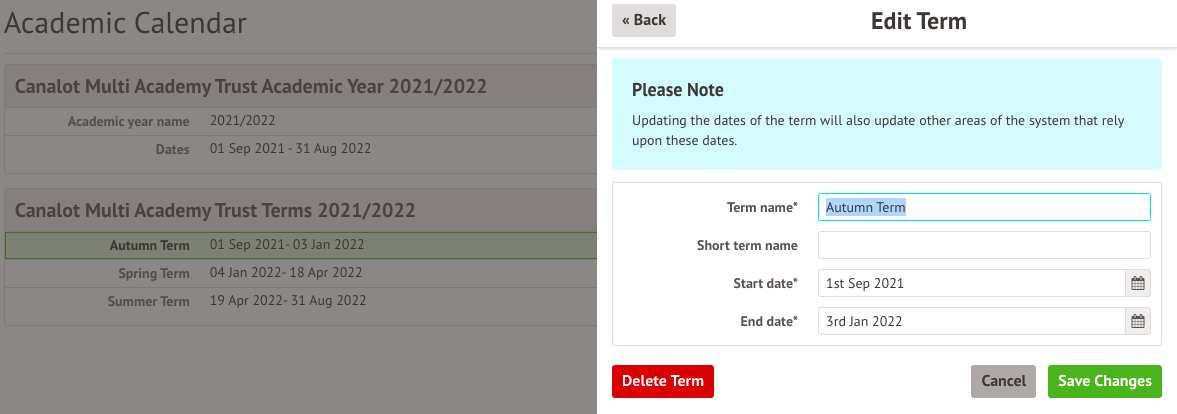Image resolution: width=1177 pixels, height=414 pixels.
Task: Select the Autumn Term row
Action: click(x=300, y=245)
